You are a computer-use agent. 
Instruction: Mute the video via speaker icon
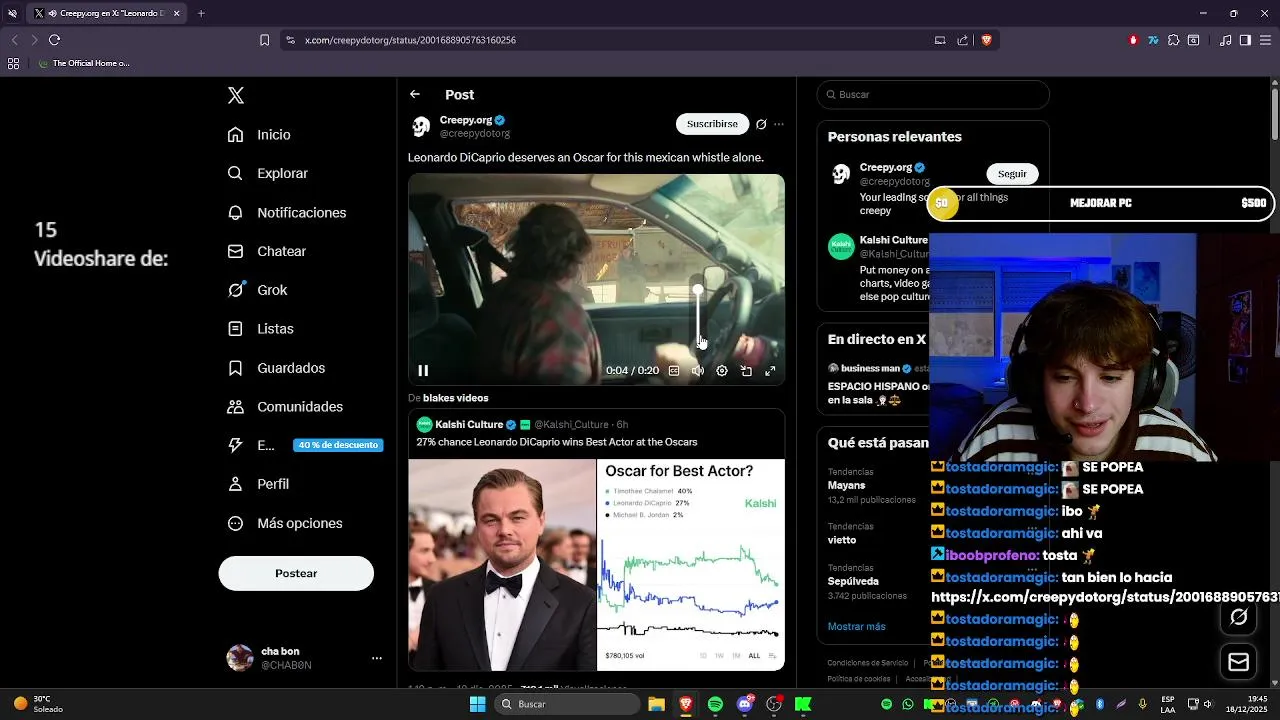698,371
